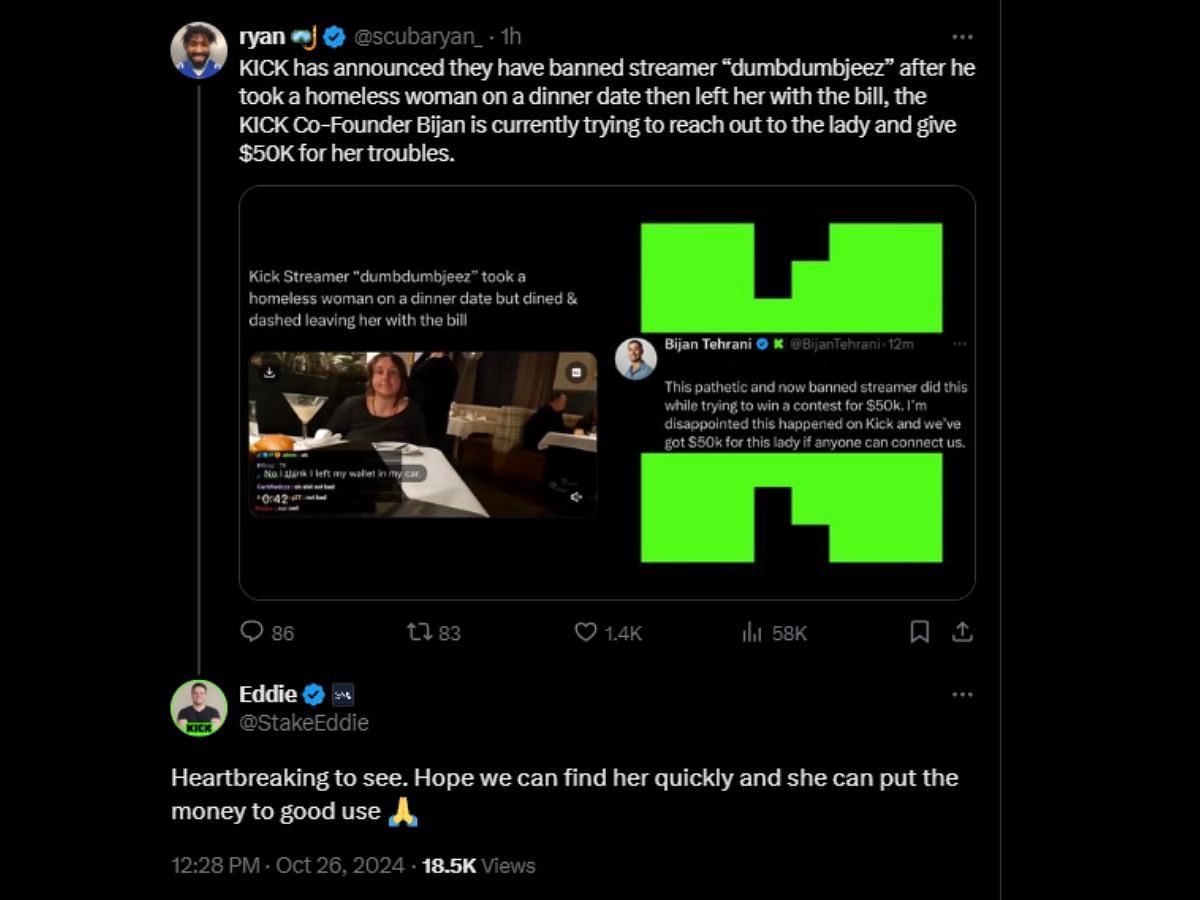Open share options for ryan's post
The width and height of the screenshot is (1200, 900).
[962, 632]
